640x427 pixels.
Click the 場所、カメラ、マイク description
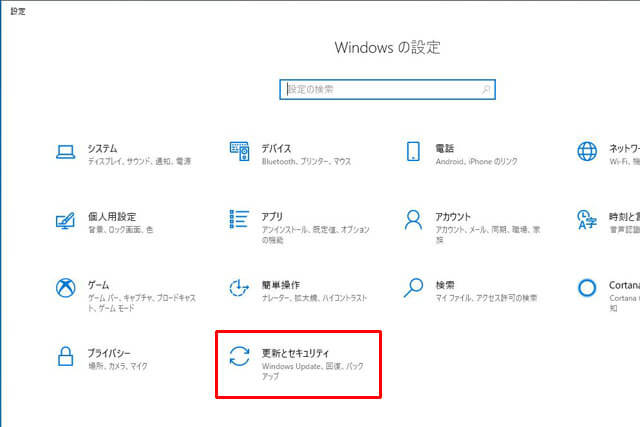pos(118,366)
